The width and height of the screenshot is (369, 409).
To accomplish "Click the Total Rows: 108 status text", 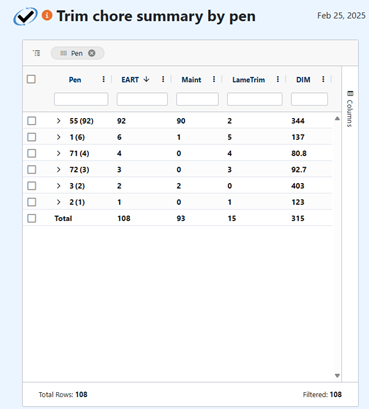I will coord(63,394).
